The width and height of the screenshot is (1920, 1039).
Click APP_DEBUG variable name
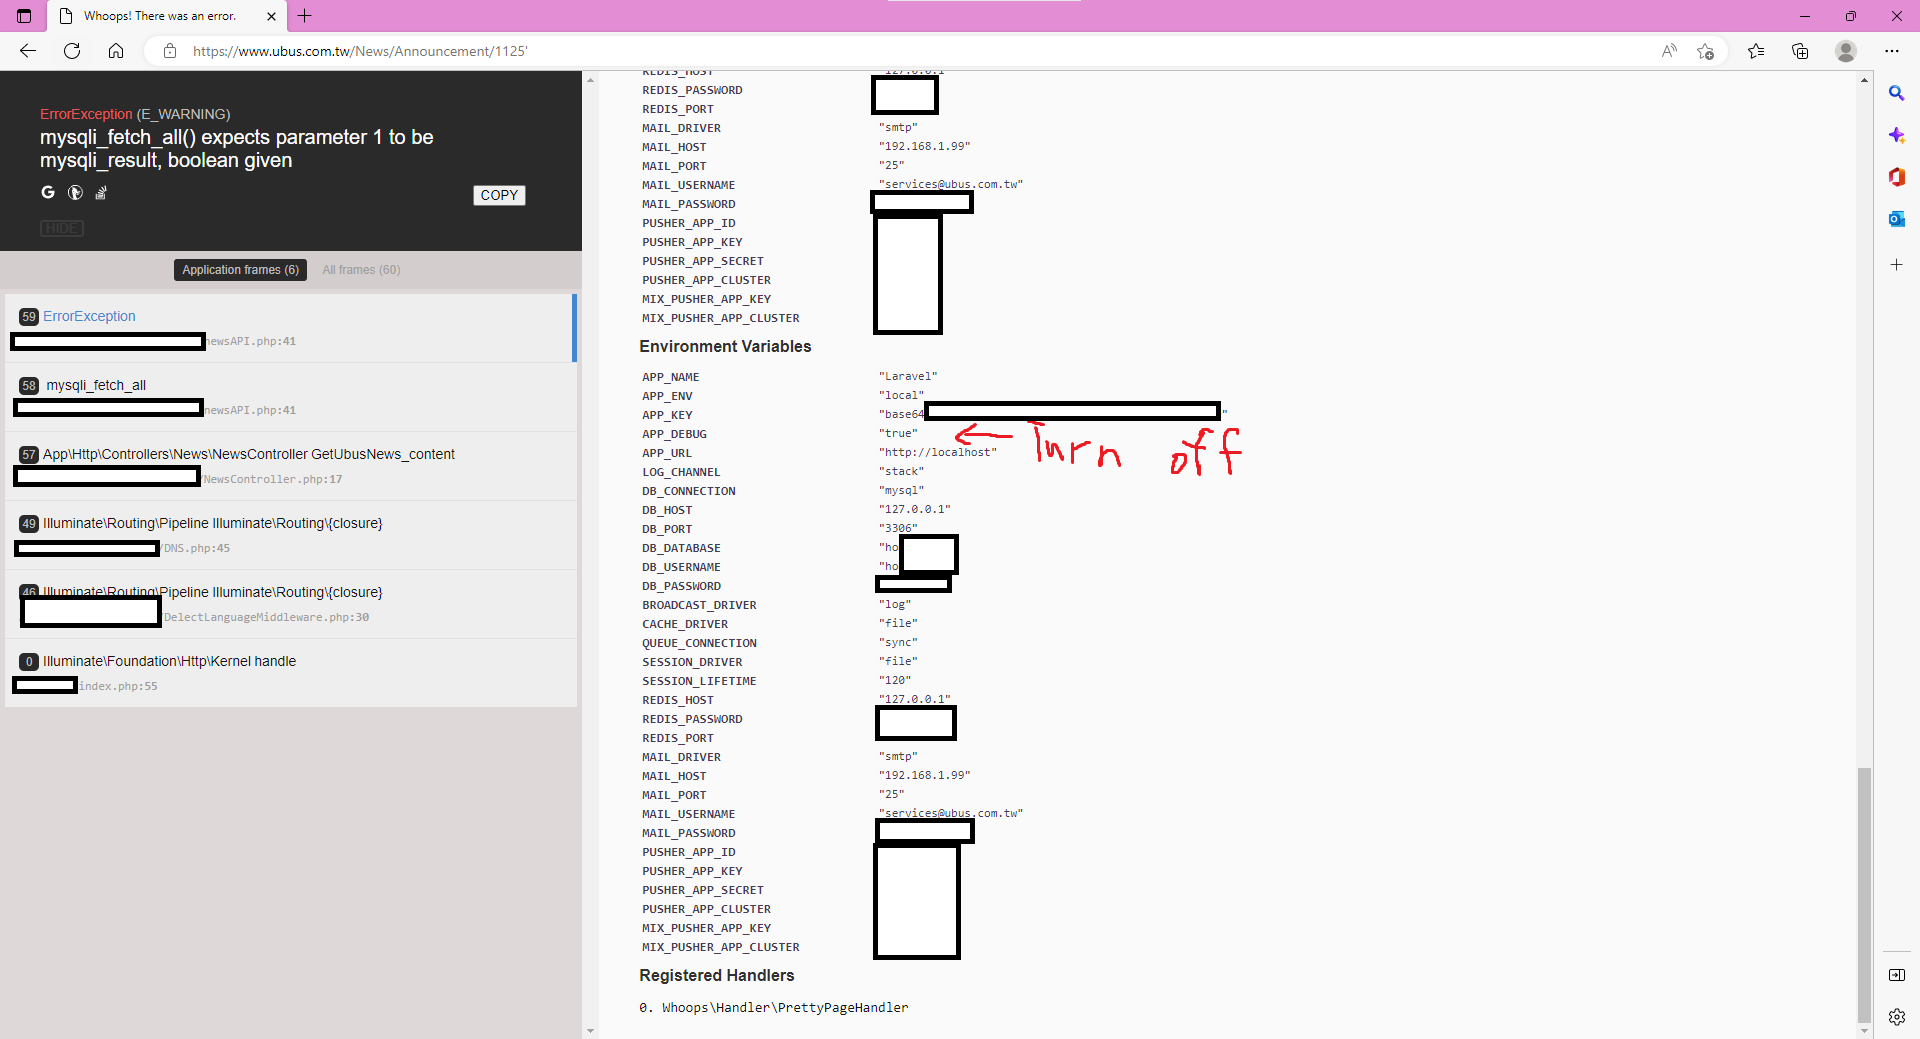674,434
